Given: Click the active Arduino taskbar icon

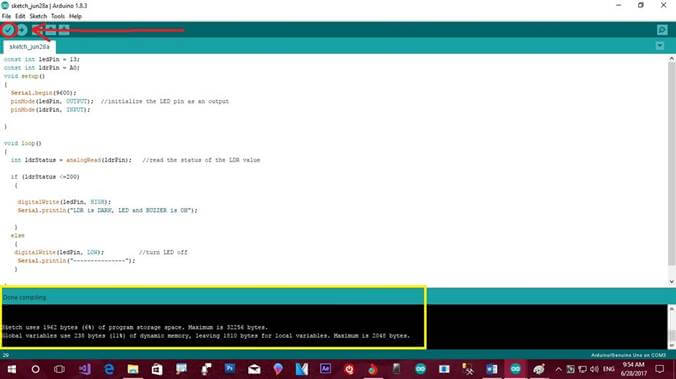Looking at the screenshot, I should pyautogui.click(x=515, y=369).
